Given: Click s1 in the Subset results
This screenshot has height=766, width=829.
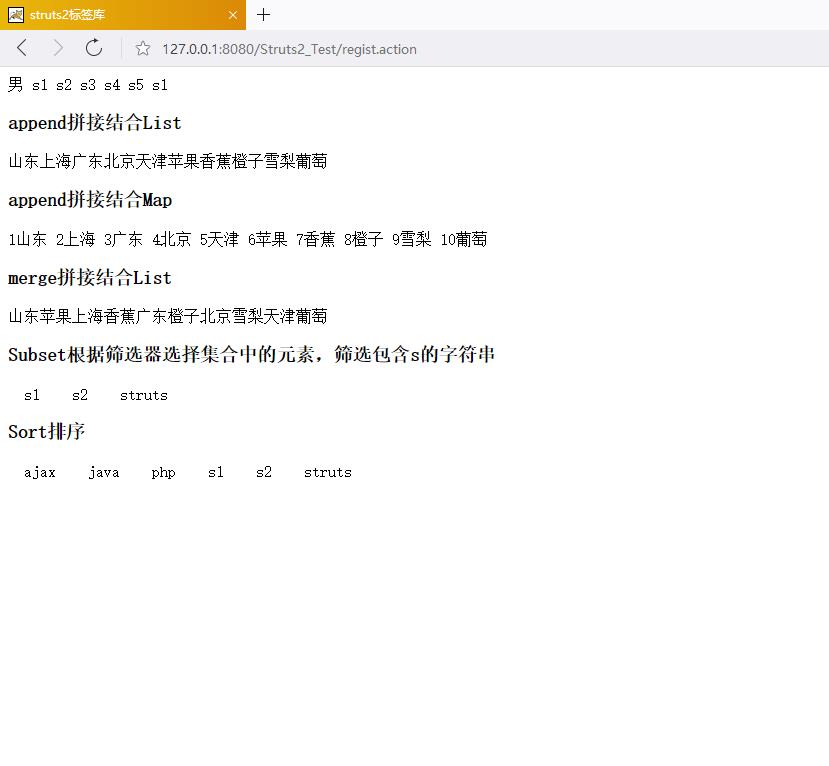Looking at the screenshot, I should (x=32, y=395).
